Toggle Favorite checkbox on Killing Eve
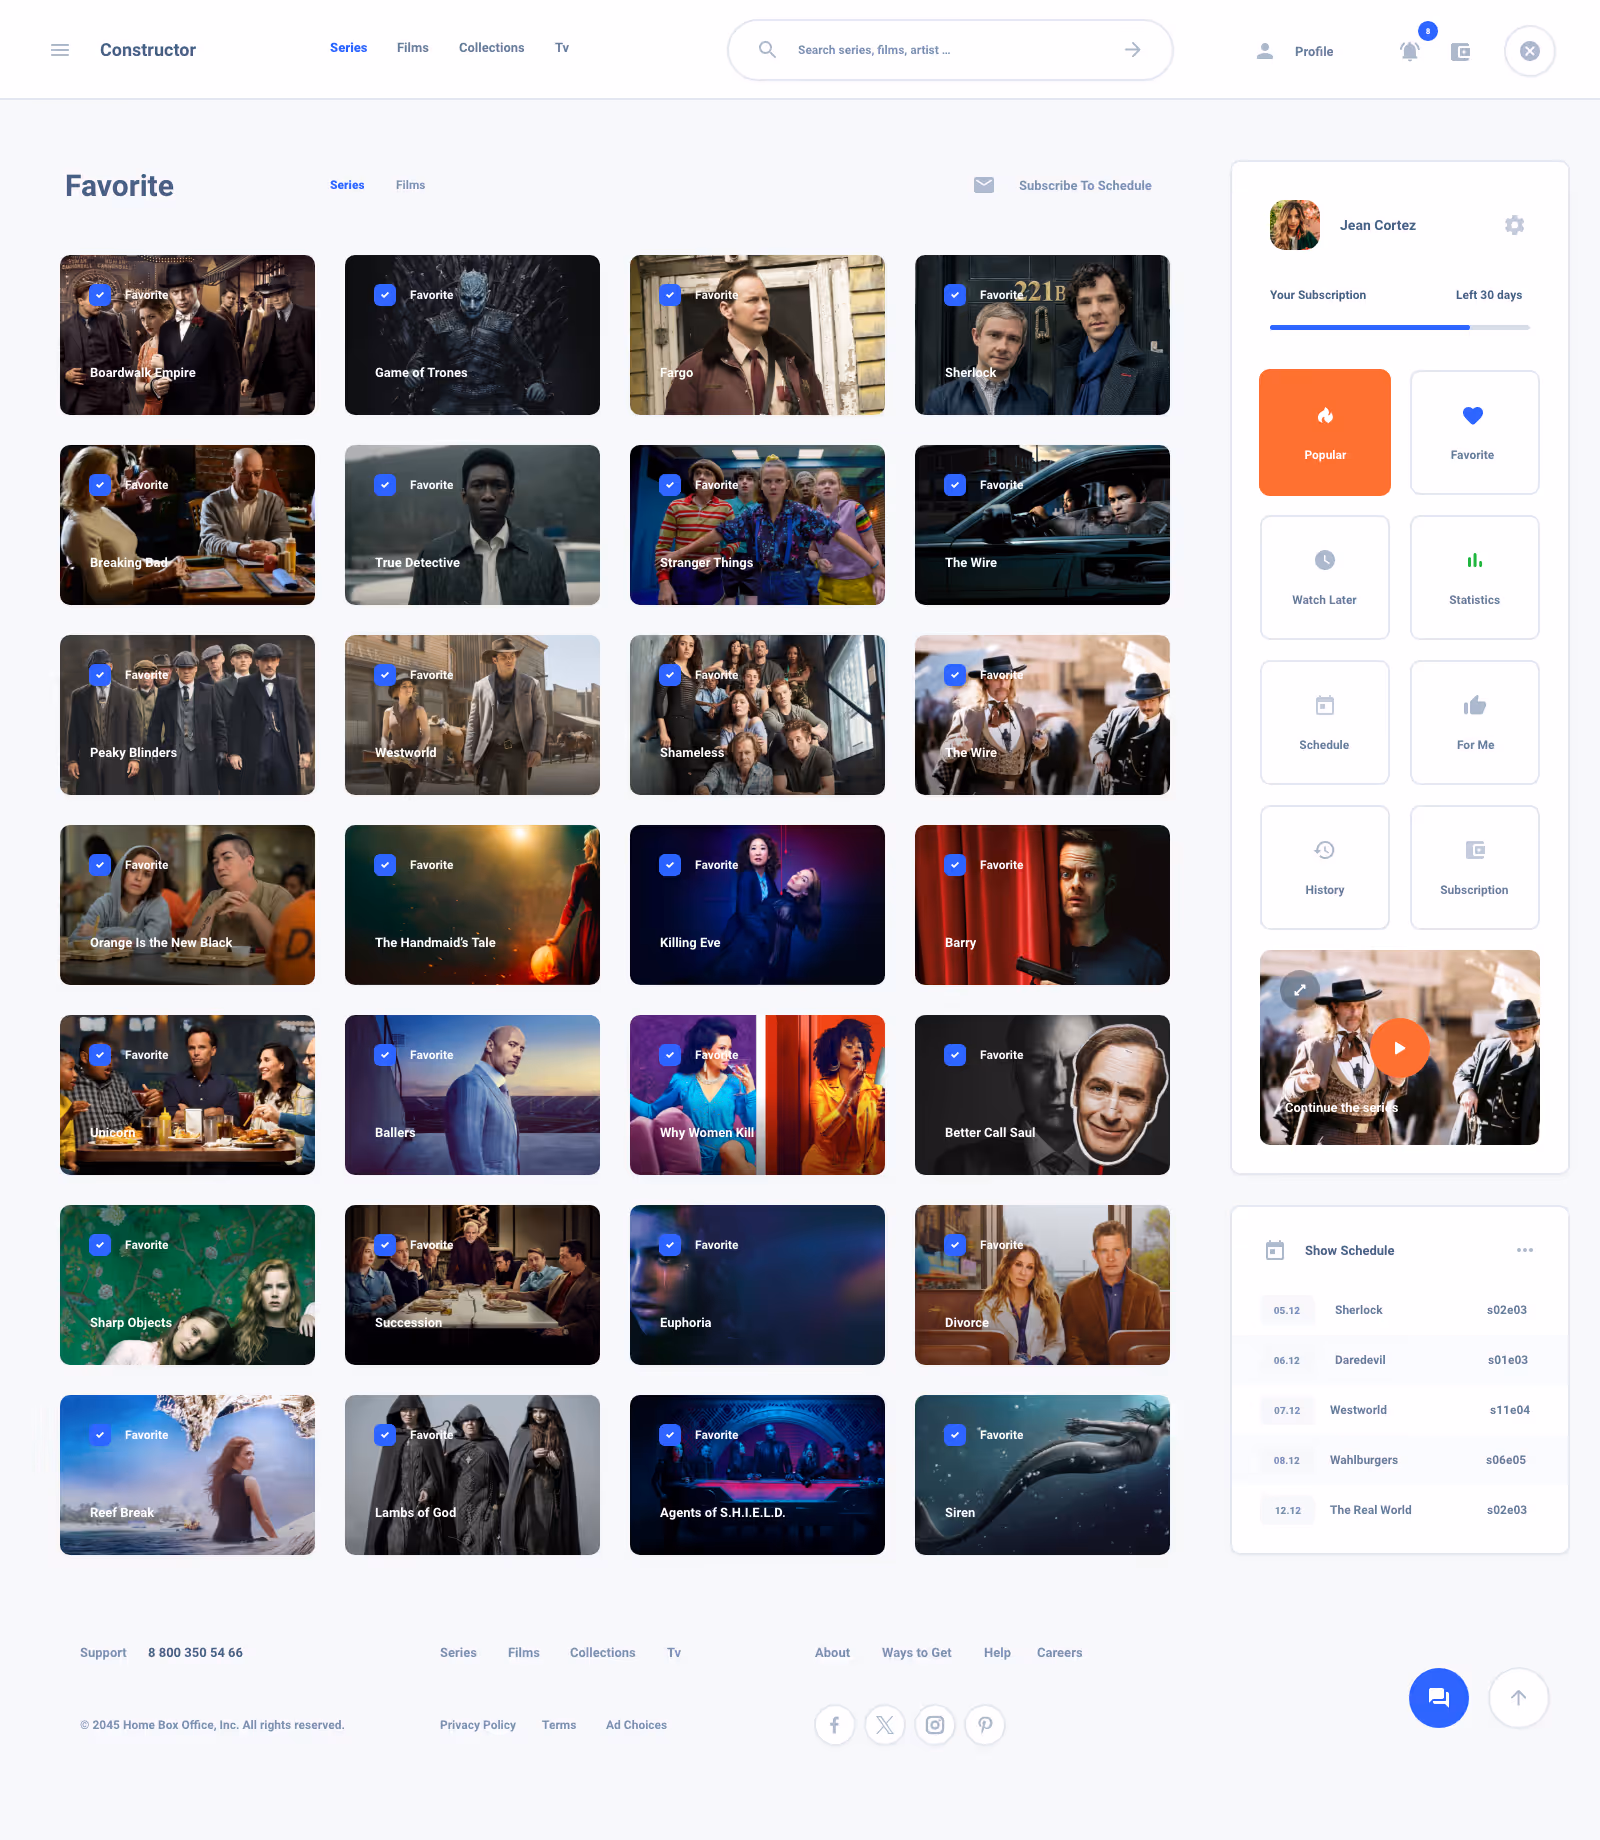The height and width of the screenshot is (1840, 1600). pyautogui.click(x=670, y=865)
